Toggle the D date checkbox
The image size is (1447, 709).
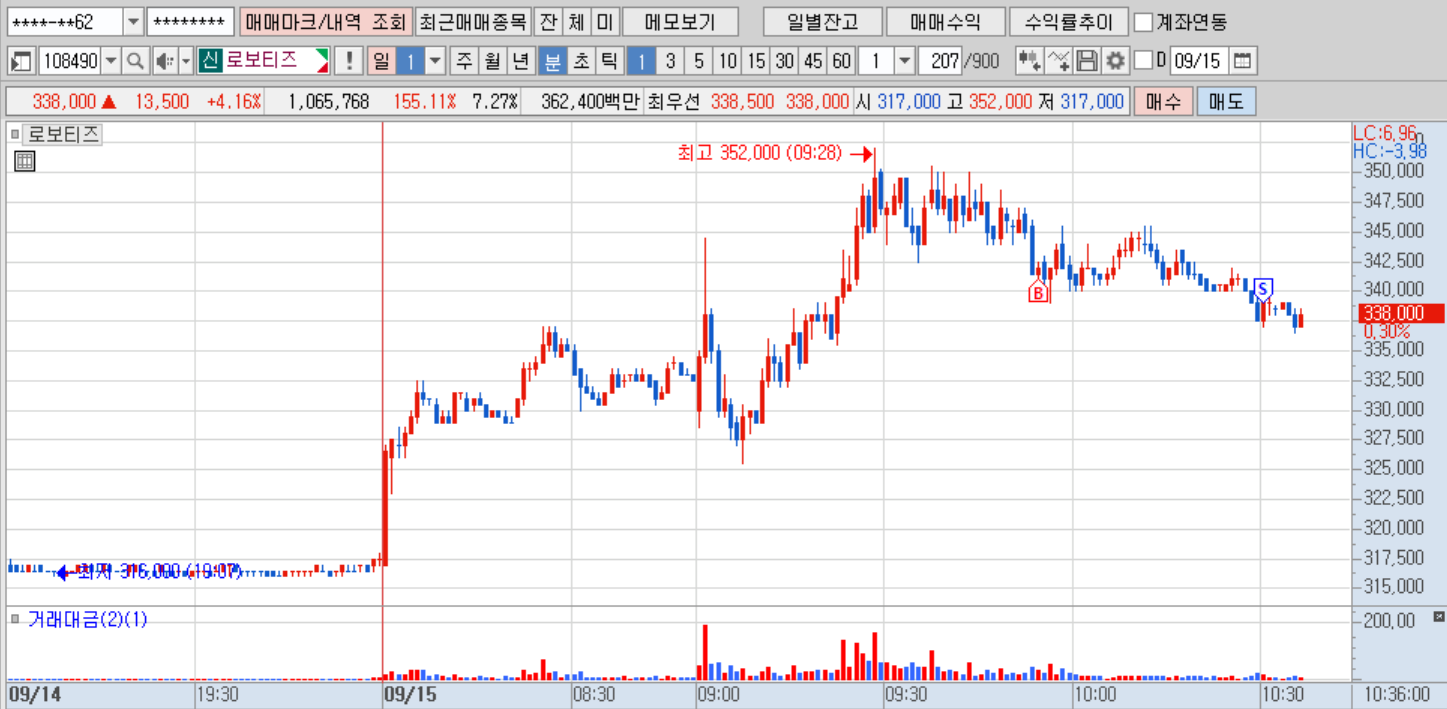[1144, 61]
